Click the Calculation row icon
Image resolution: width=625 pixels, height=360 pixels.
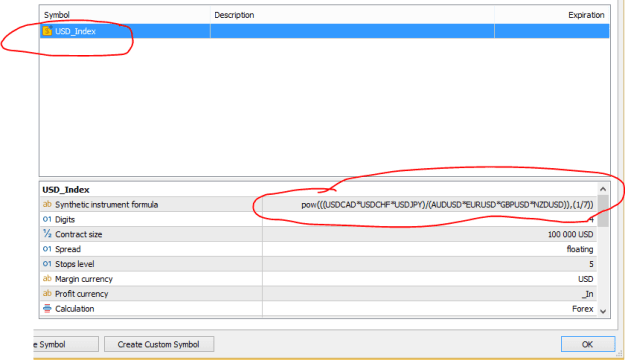47,308
